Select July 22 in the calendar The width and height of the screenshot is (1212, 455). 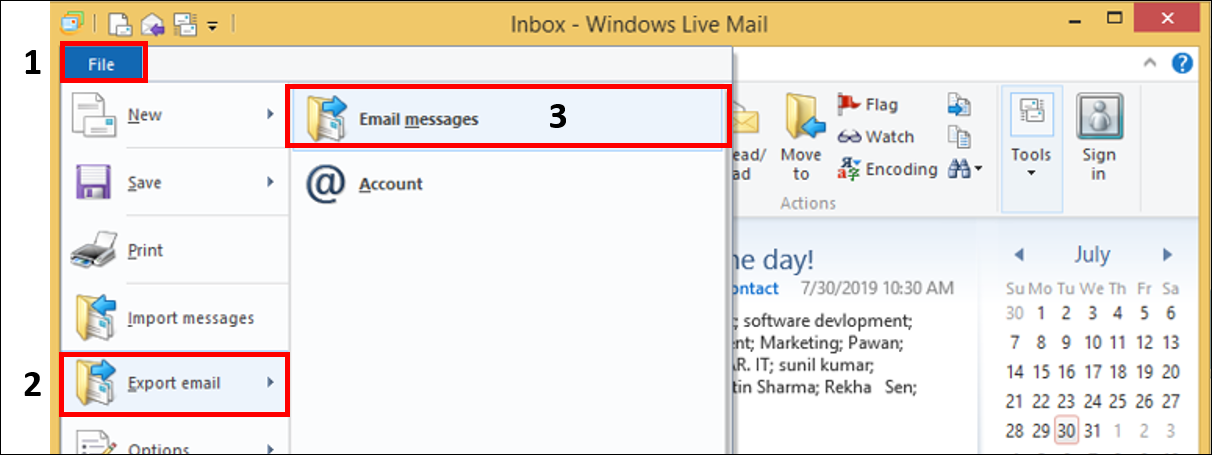pos(1040,401)
